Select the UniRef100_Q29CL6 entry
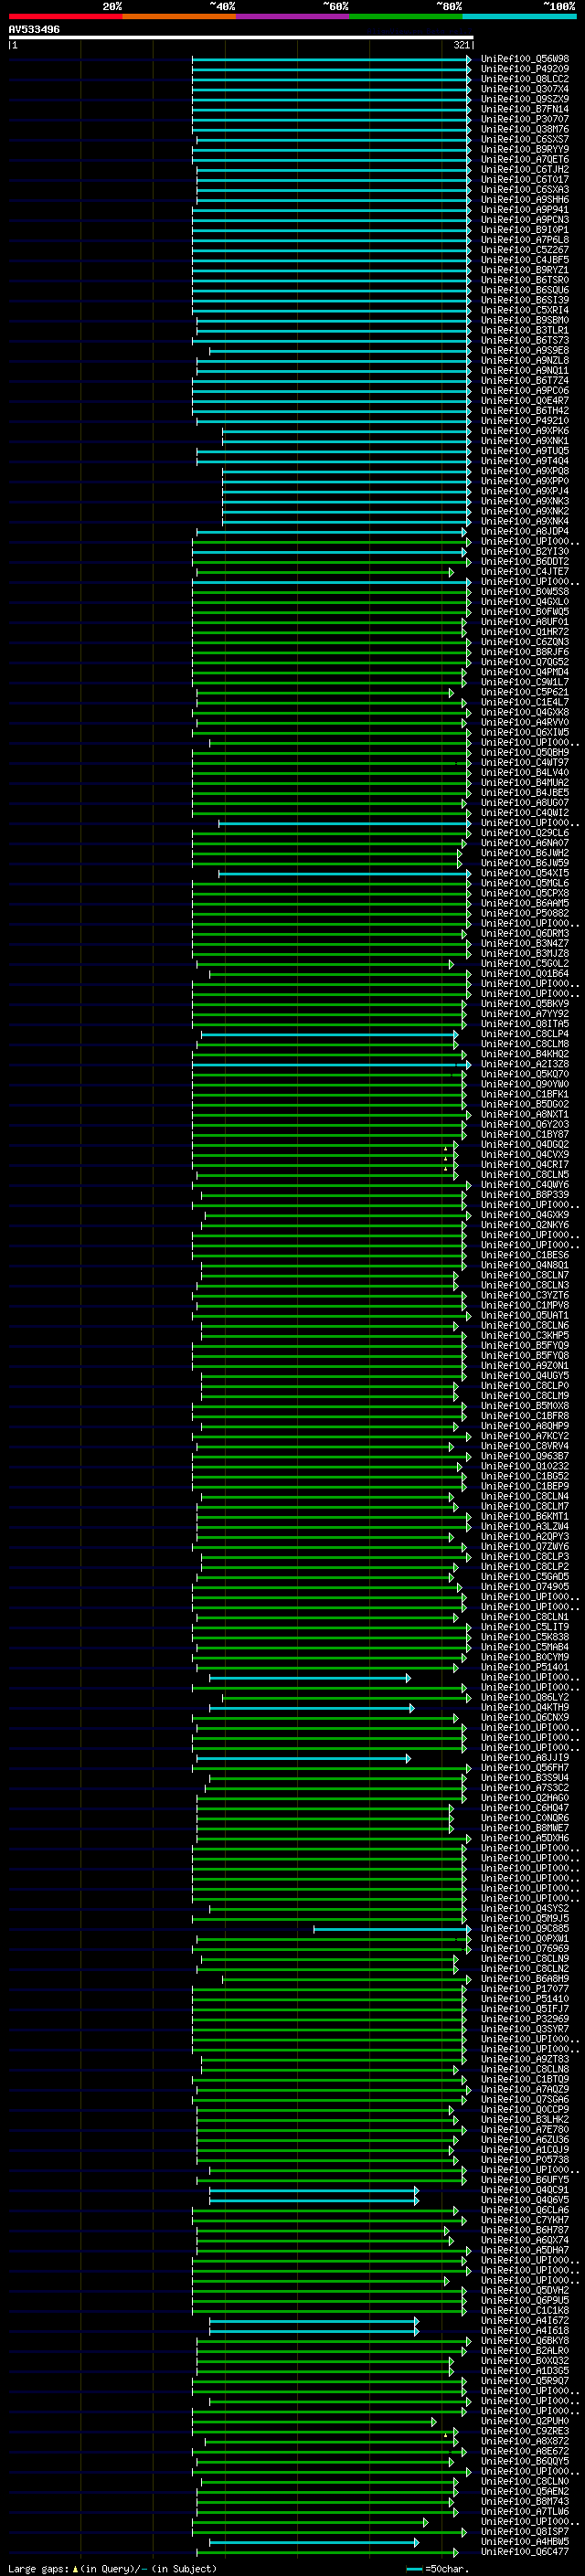This screenshot has height=2576, width=585. pos(525,833)
